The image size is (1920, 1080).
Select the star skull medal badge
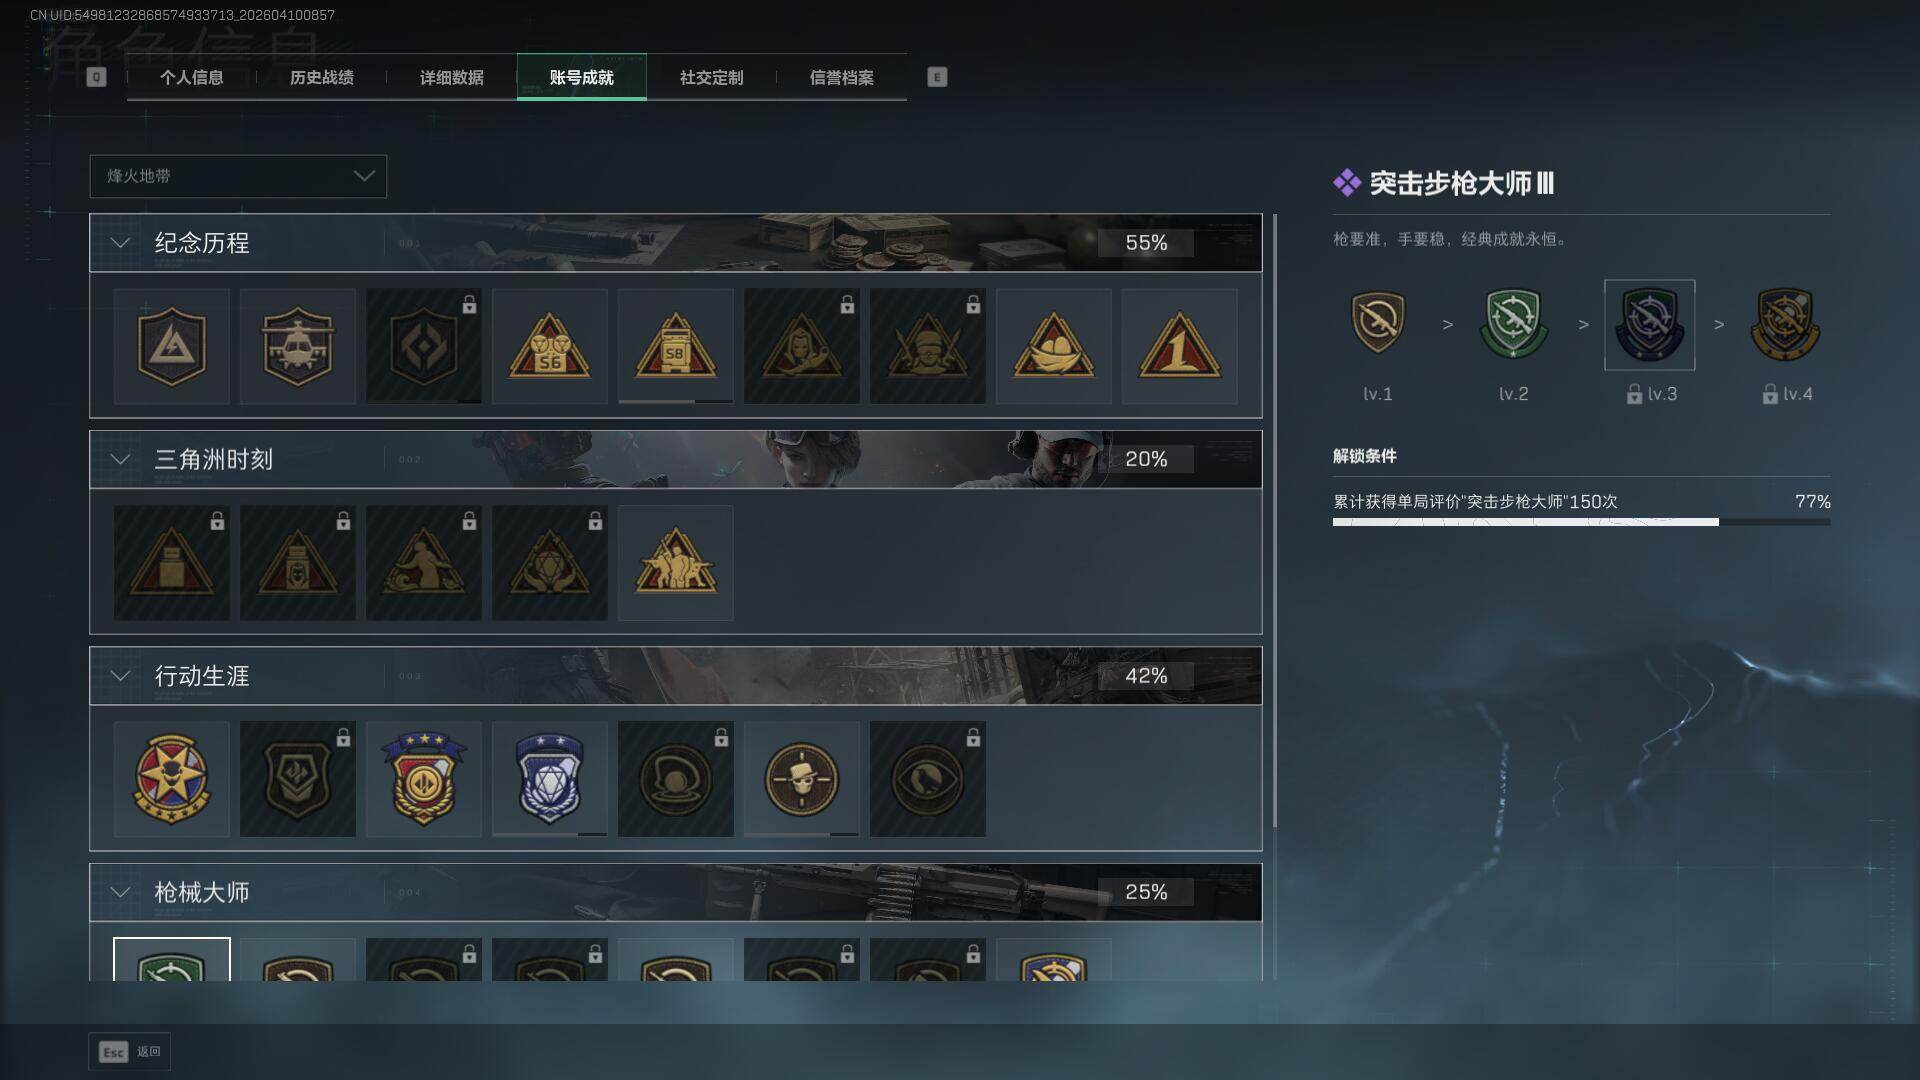[171, 779]
